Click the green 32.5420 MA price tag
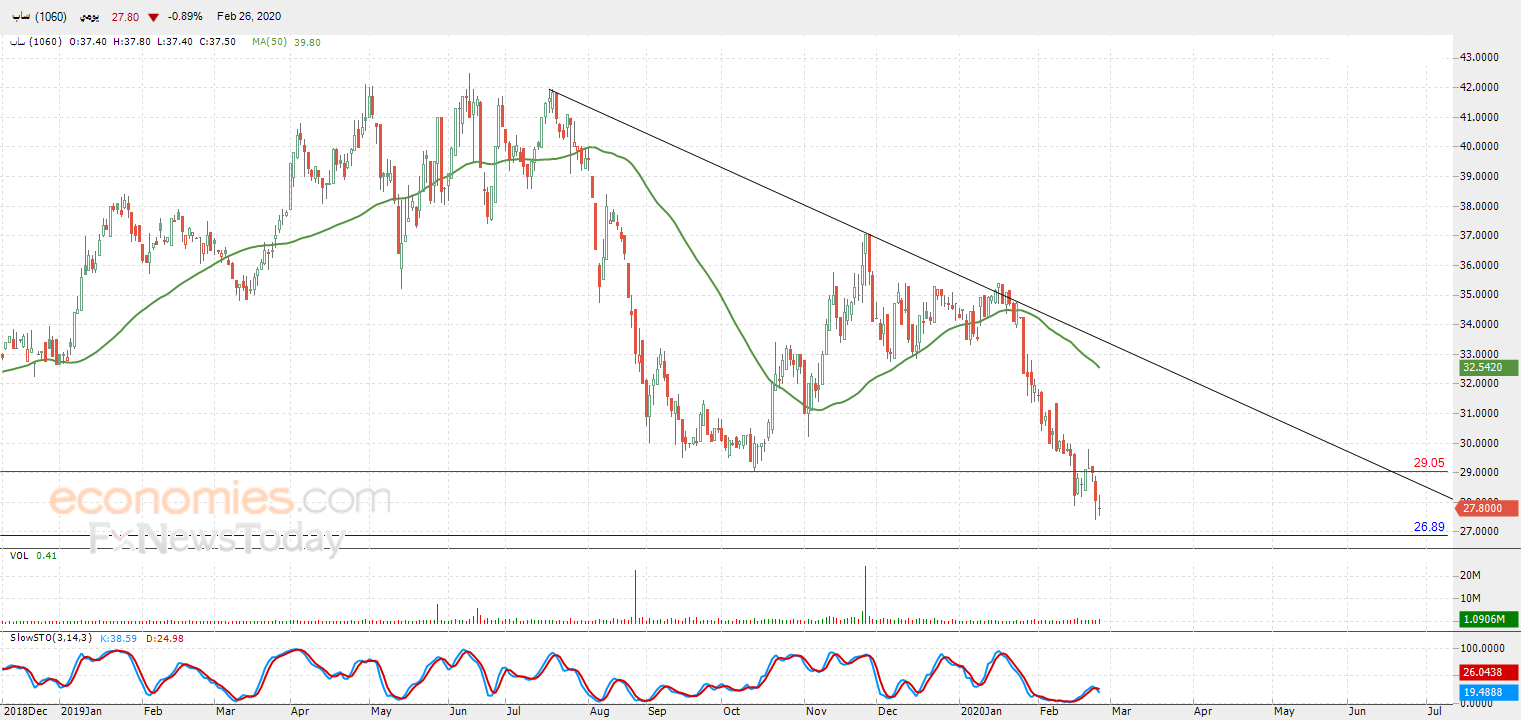The height and width of the screenshot is (720, 1521). [x=1489, y=368]
